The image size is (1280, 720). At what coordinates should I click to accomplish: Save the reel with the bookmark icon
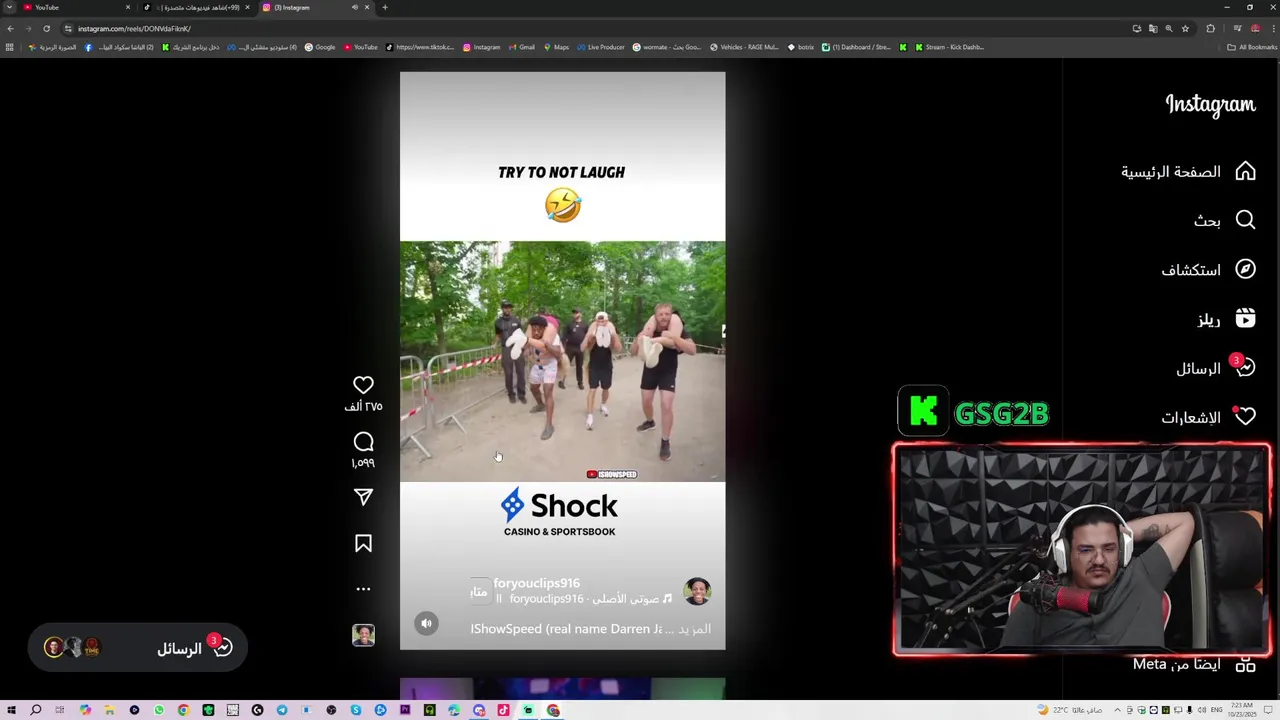point(363,543)
